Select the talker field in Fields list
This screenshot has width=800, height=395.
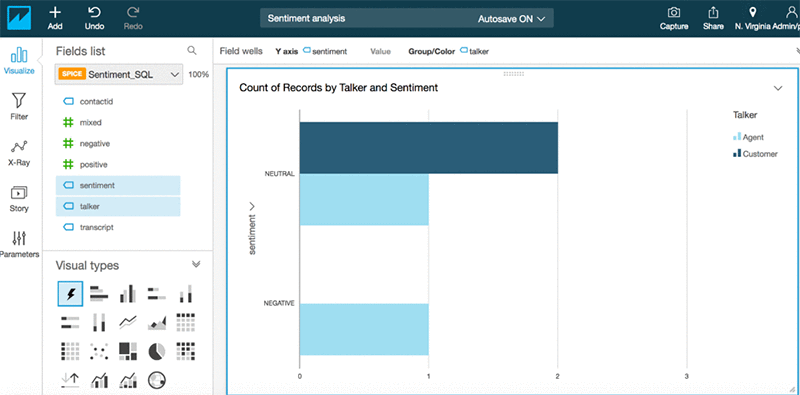pos(118,206)
